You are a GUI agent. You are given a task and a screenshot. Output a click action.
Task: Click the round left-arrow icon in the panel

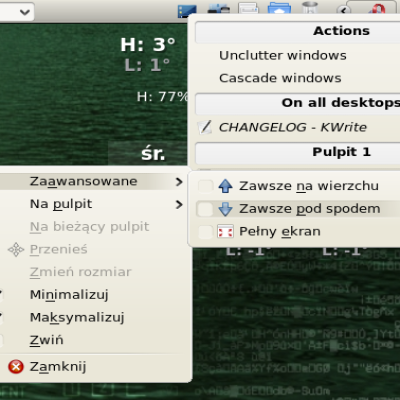click(x=344, y=10)
